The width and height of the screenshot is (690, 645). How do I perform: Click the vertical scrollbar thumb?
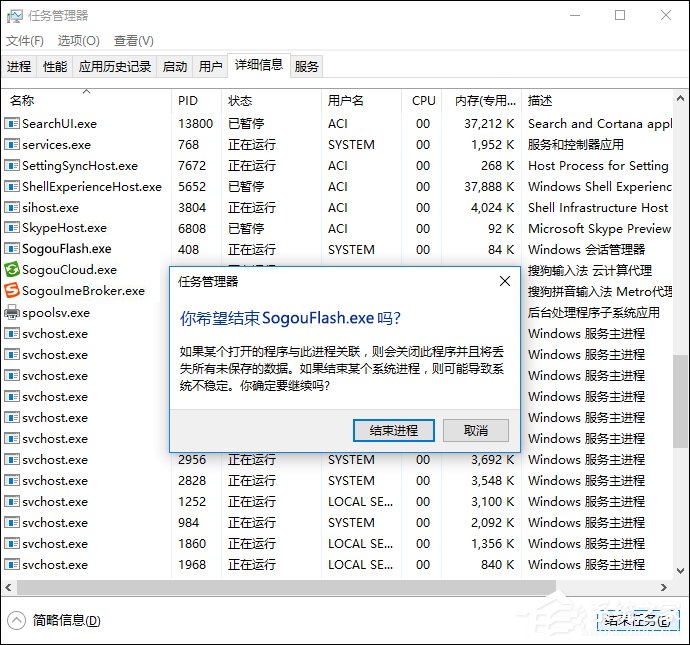(681, 400)
